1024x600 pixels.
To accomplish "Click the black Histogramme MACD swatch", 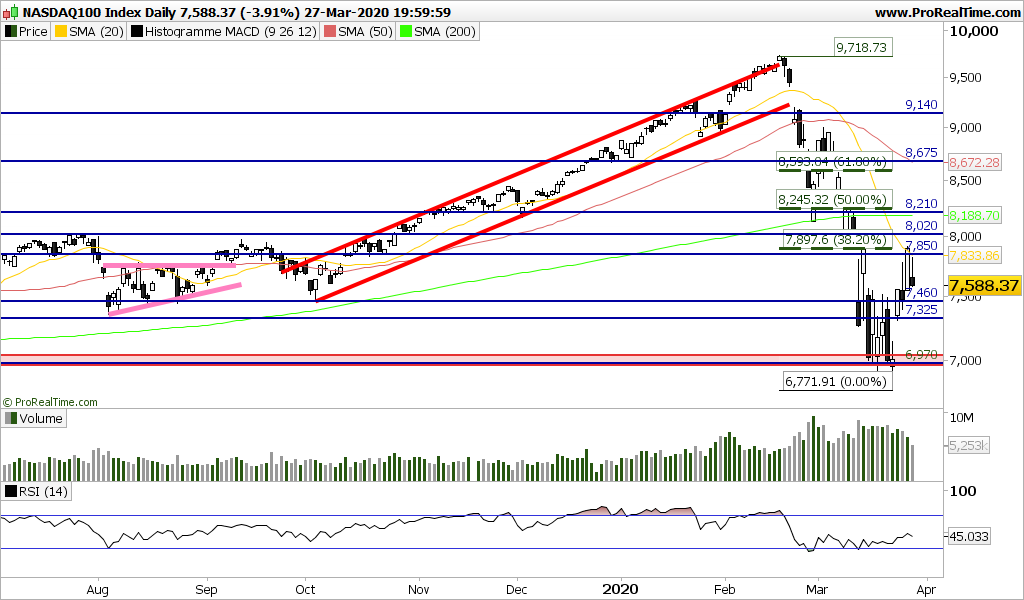I will pyautogui.click(x=136, y=31).
